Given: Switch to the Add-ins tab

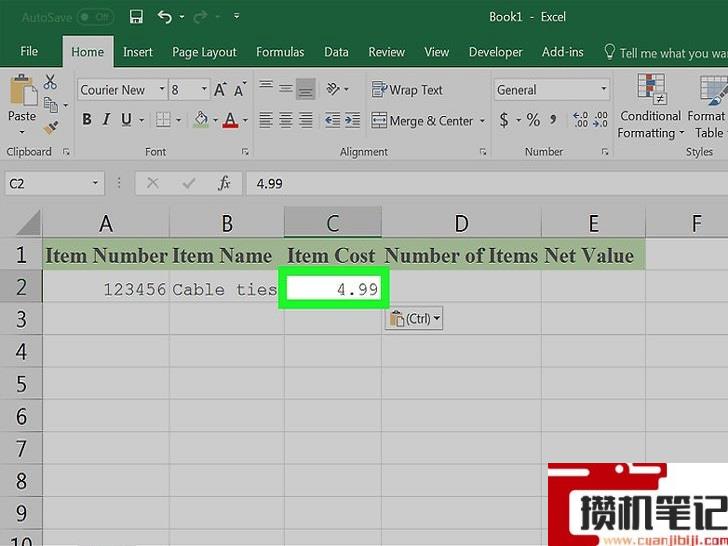Looking at the screenshot, I should click(x=562, y=52).
